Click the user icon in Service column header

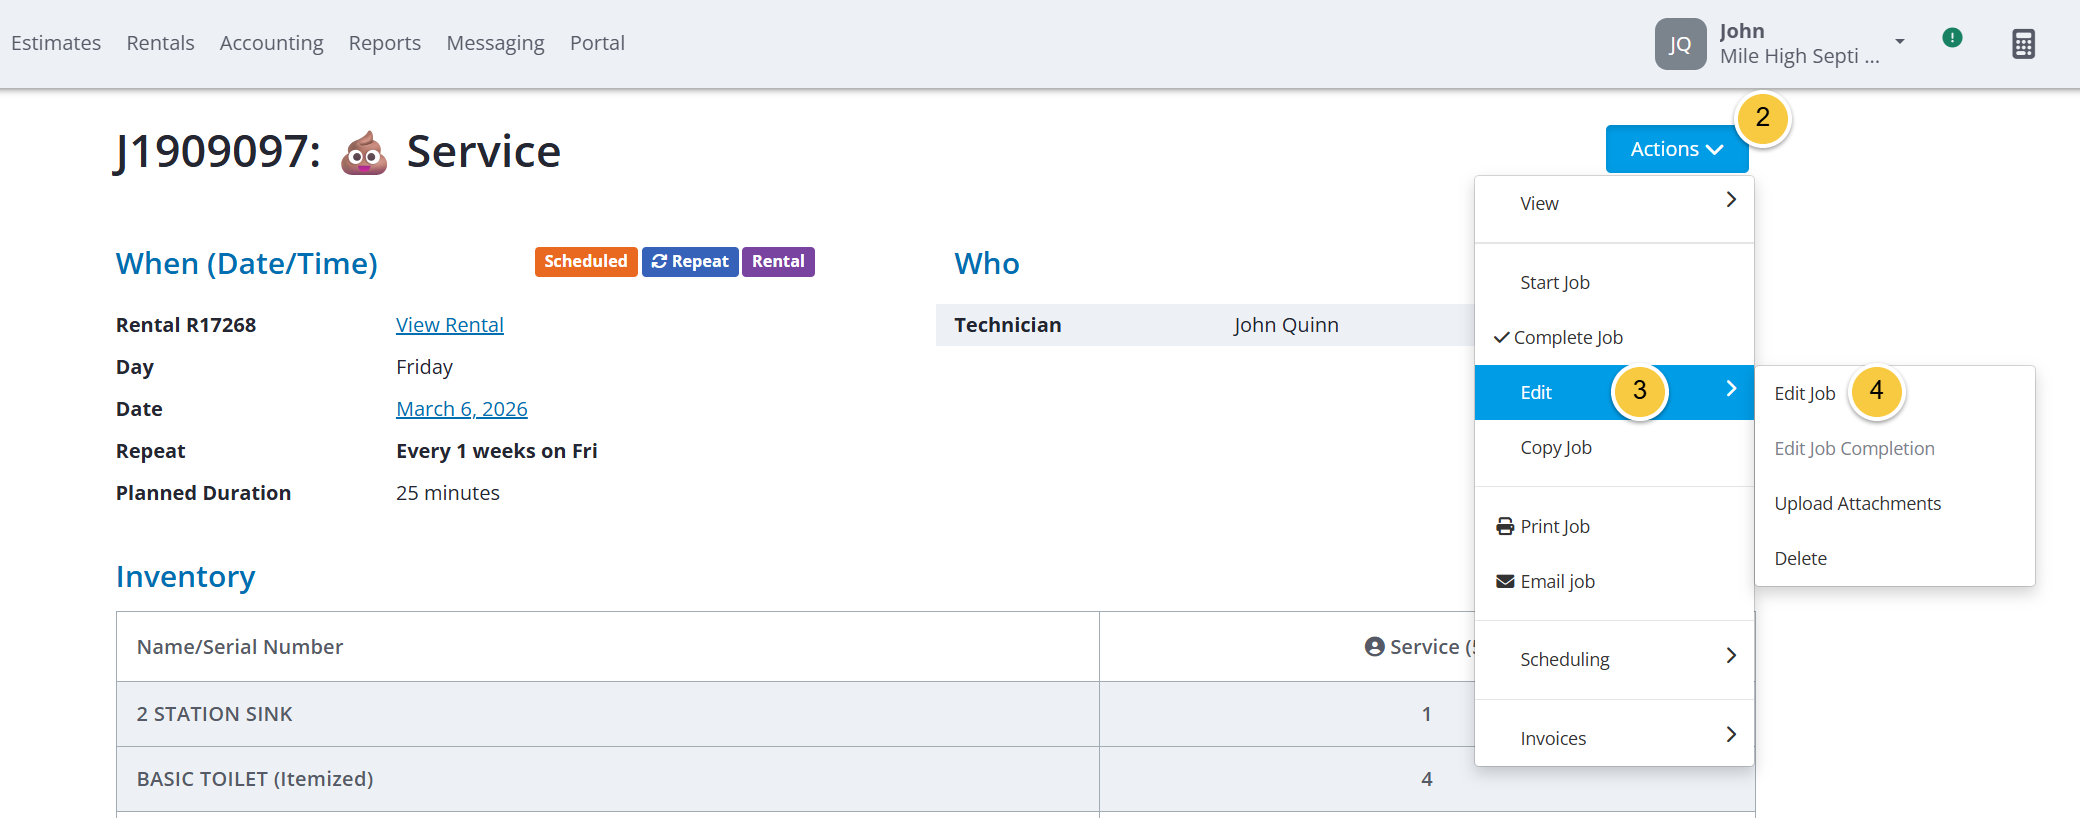(x=1374, y=647)
